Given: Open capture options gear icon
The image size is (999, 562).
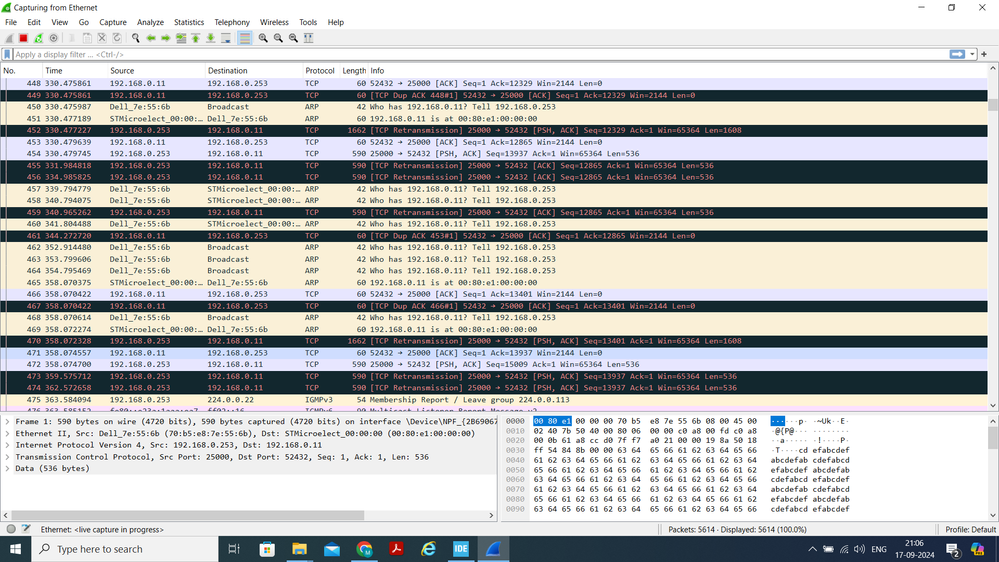Looking at the screenshot, I should (53, 38).
